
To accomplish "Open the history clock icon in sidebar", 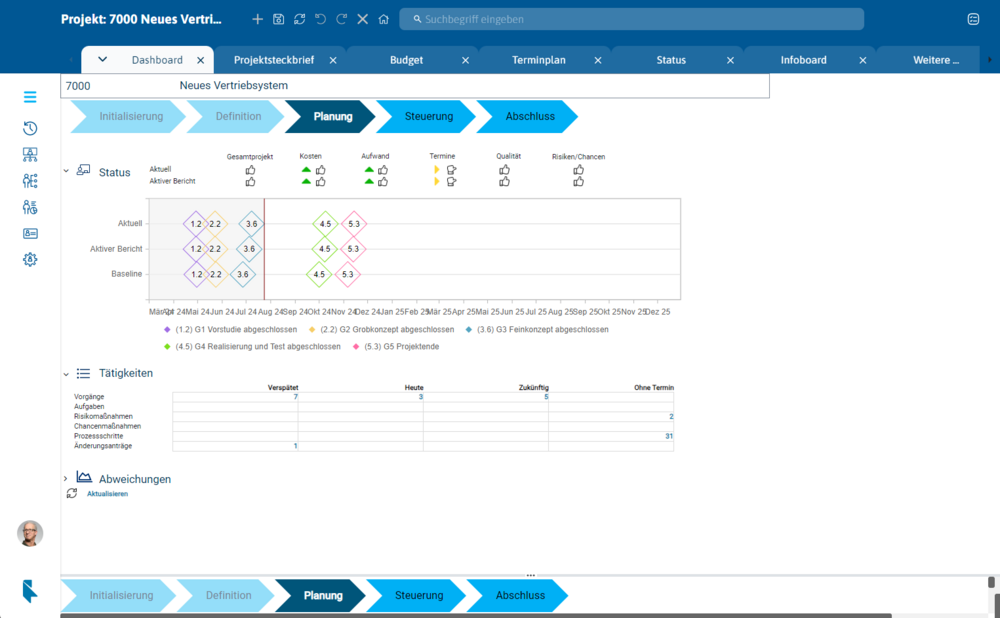I will 30,128.
